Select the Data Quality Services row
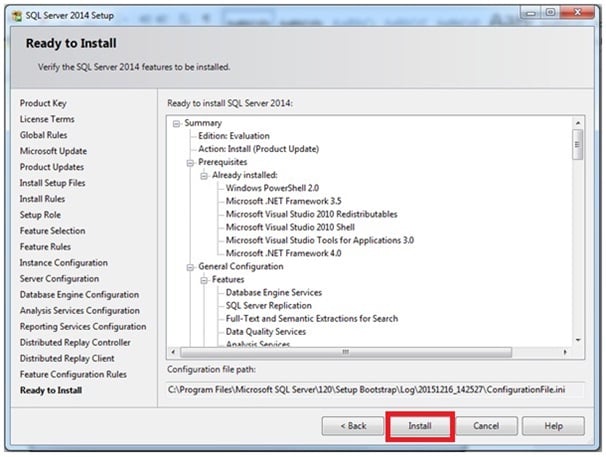The width and height of the screenshot is (606, 457). pyautogui.click(x=266, y=332)
